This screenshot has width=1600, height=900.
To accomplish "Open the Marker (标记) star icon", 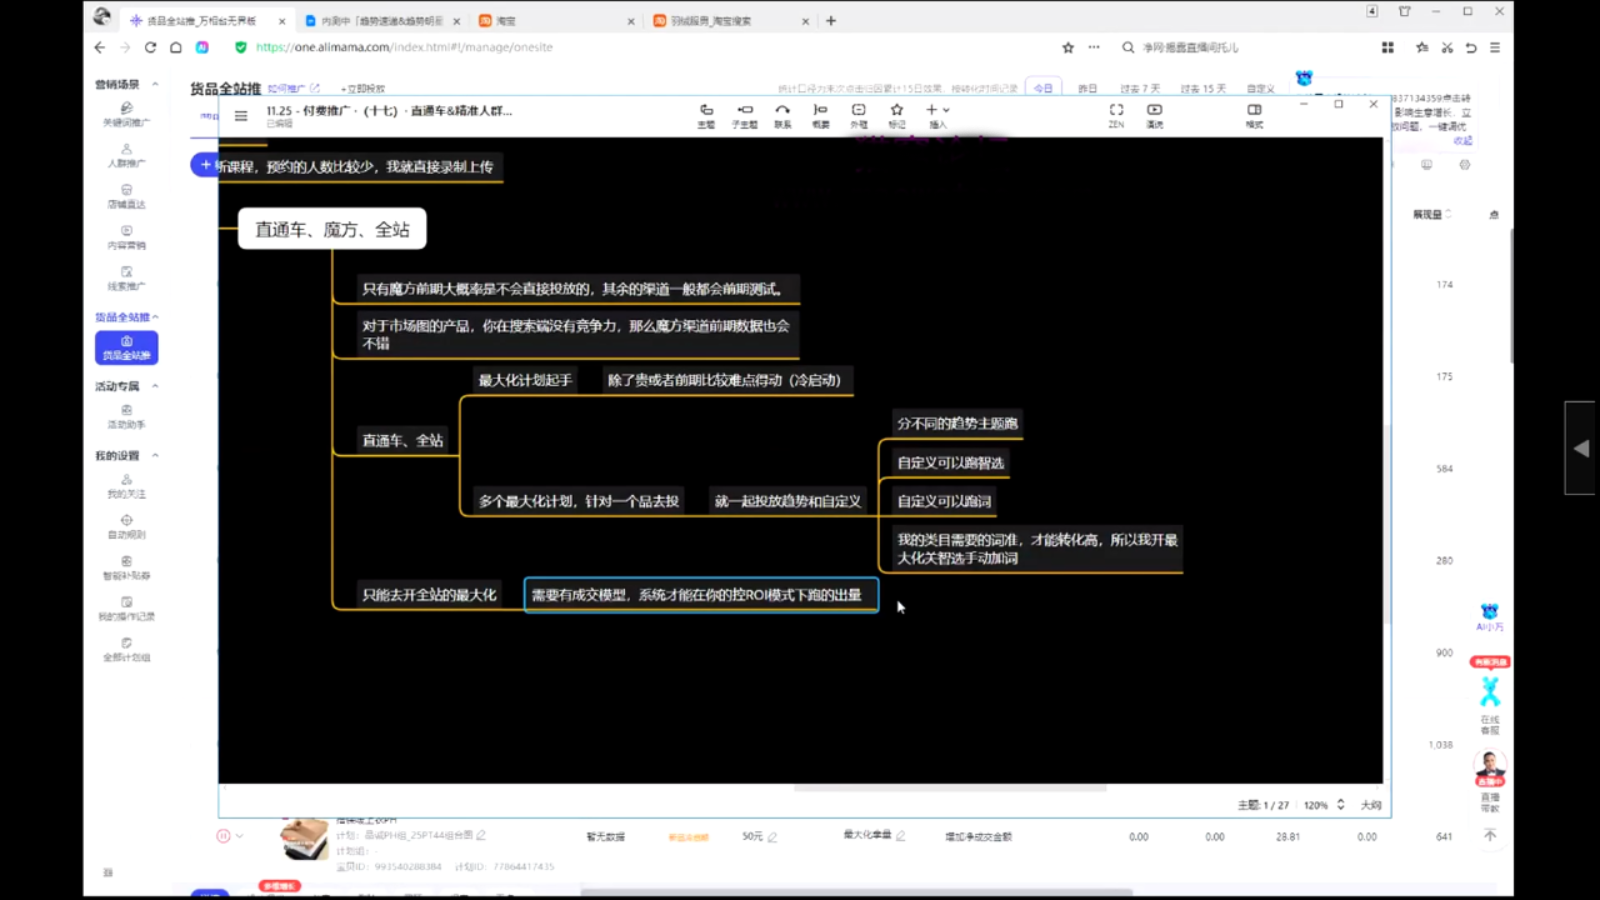I will pos(897,114).
